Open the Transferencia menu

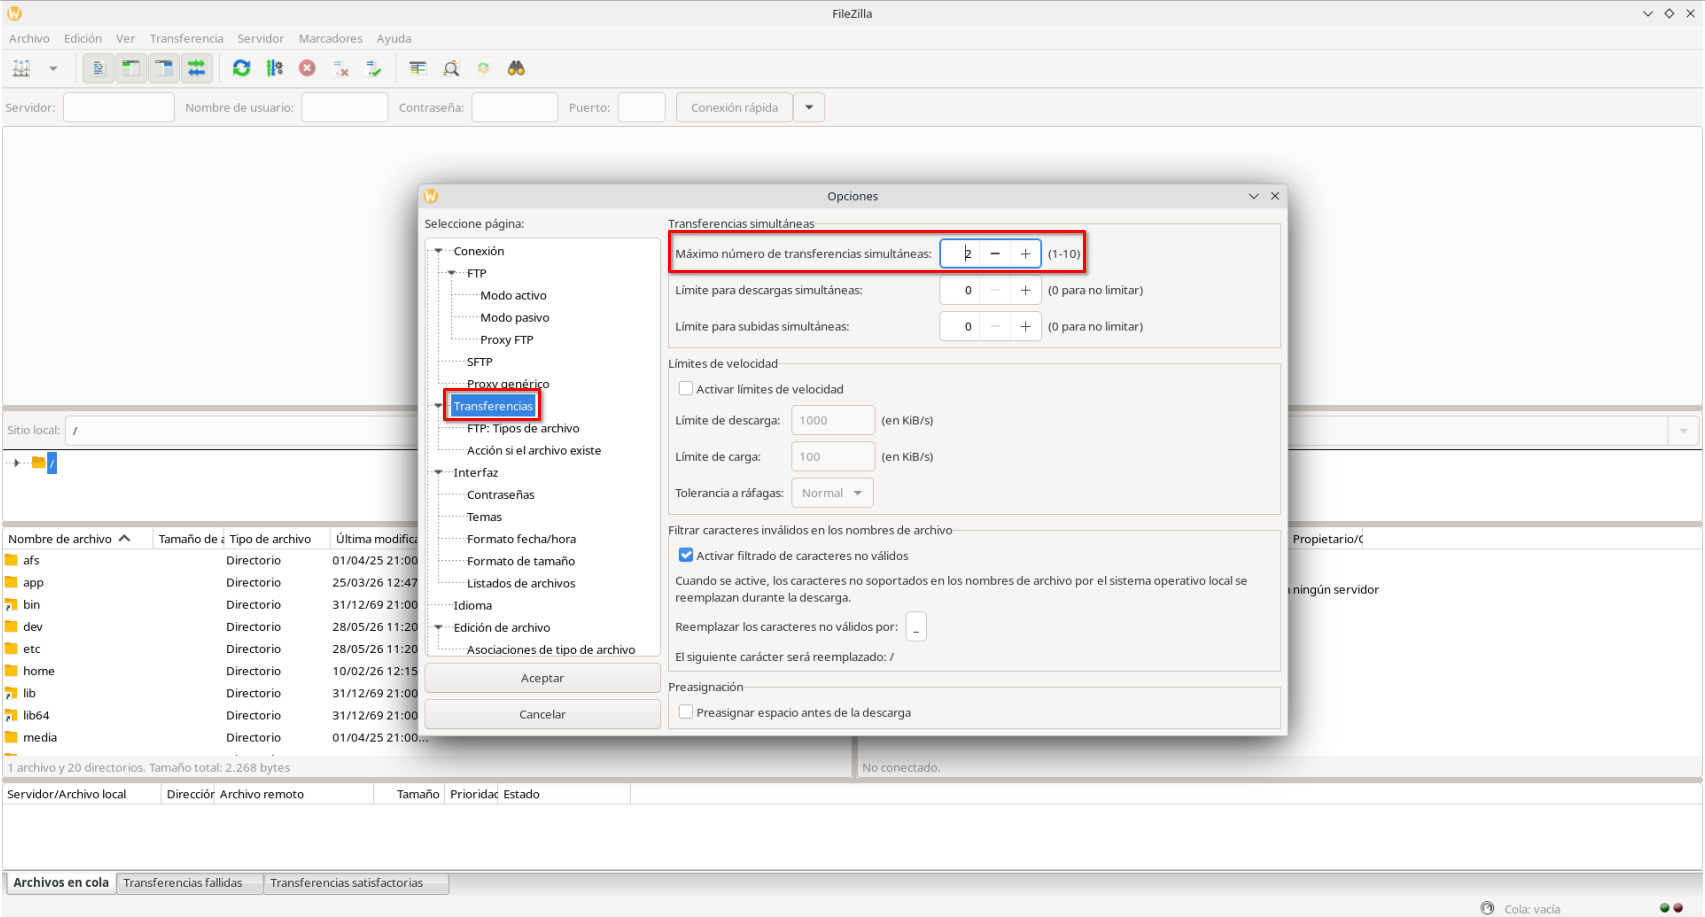(x=187, y=39)
